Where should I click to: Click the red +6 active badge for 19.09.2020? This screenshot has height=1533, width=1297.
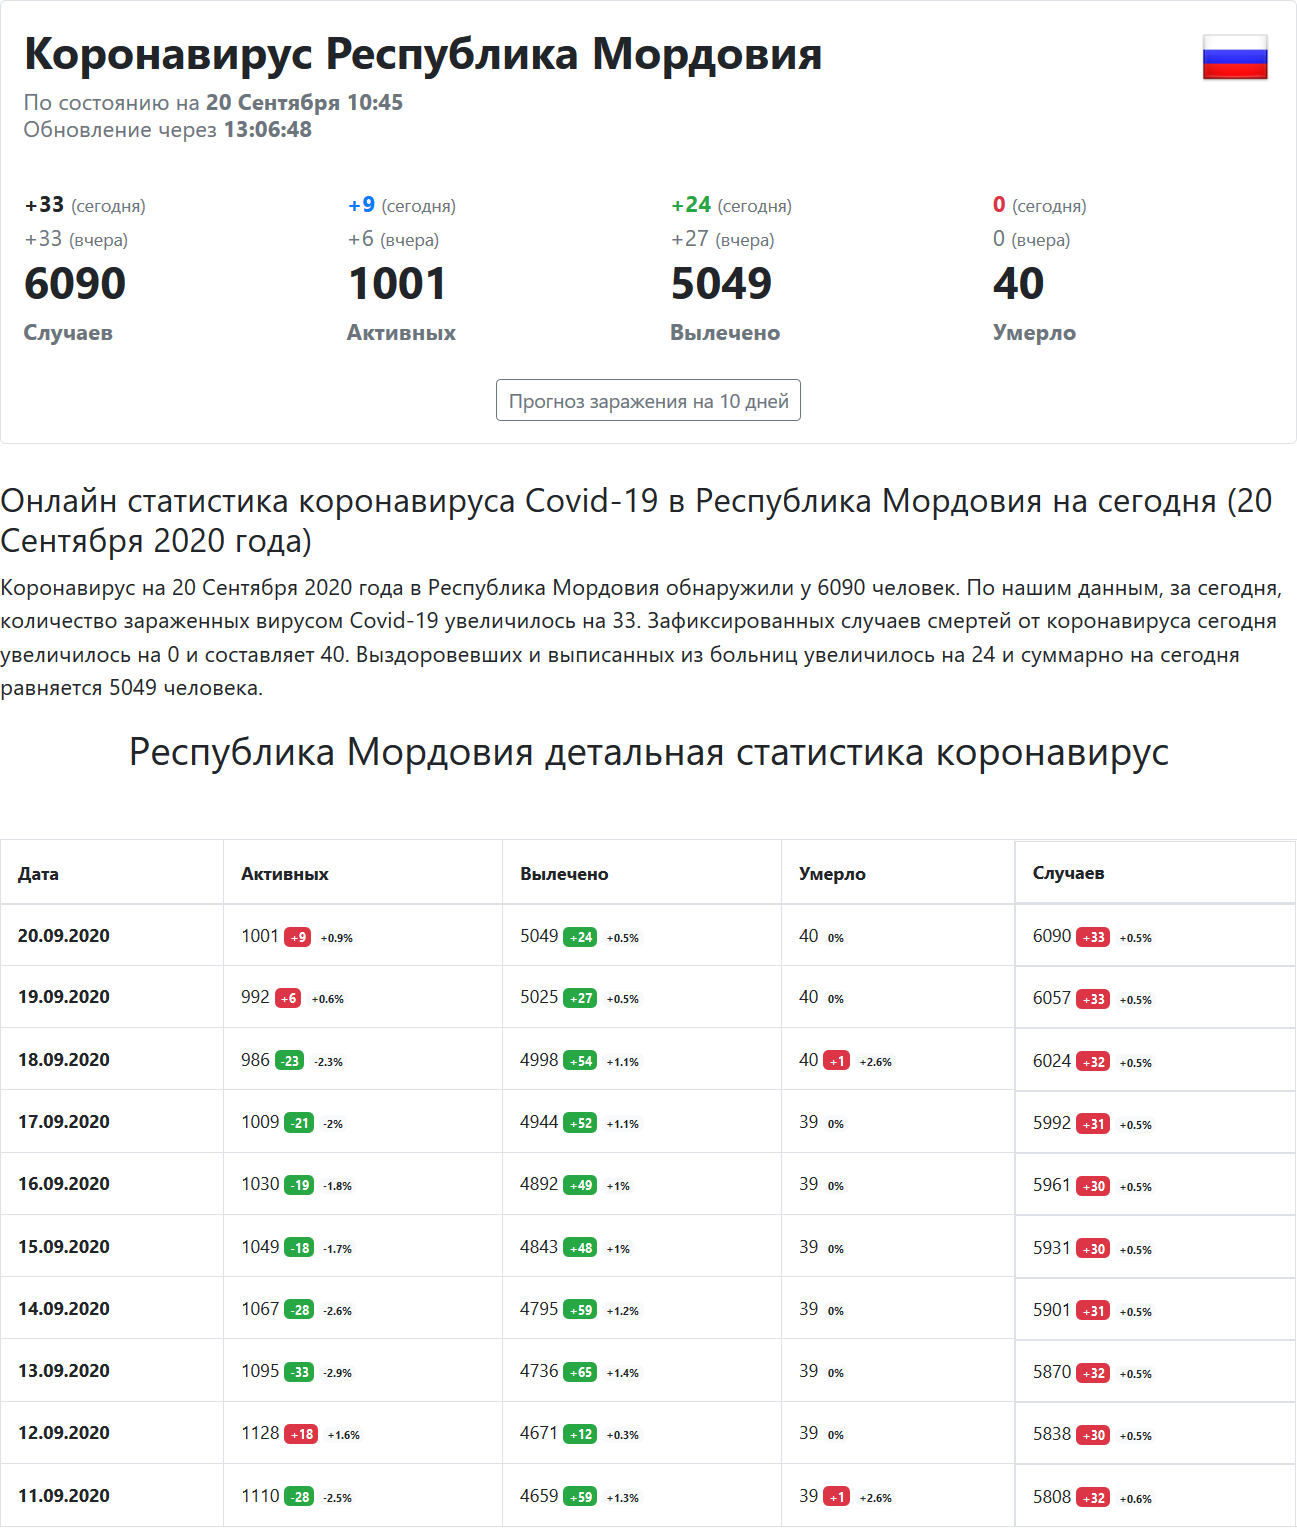tap(288, 998)
